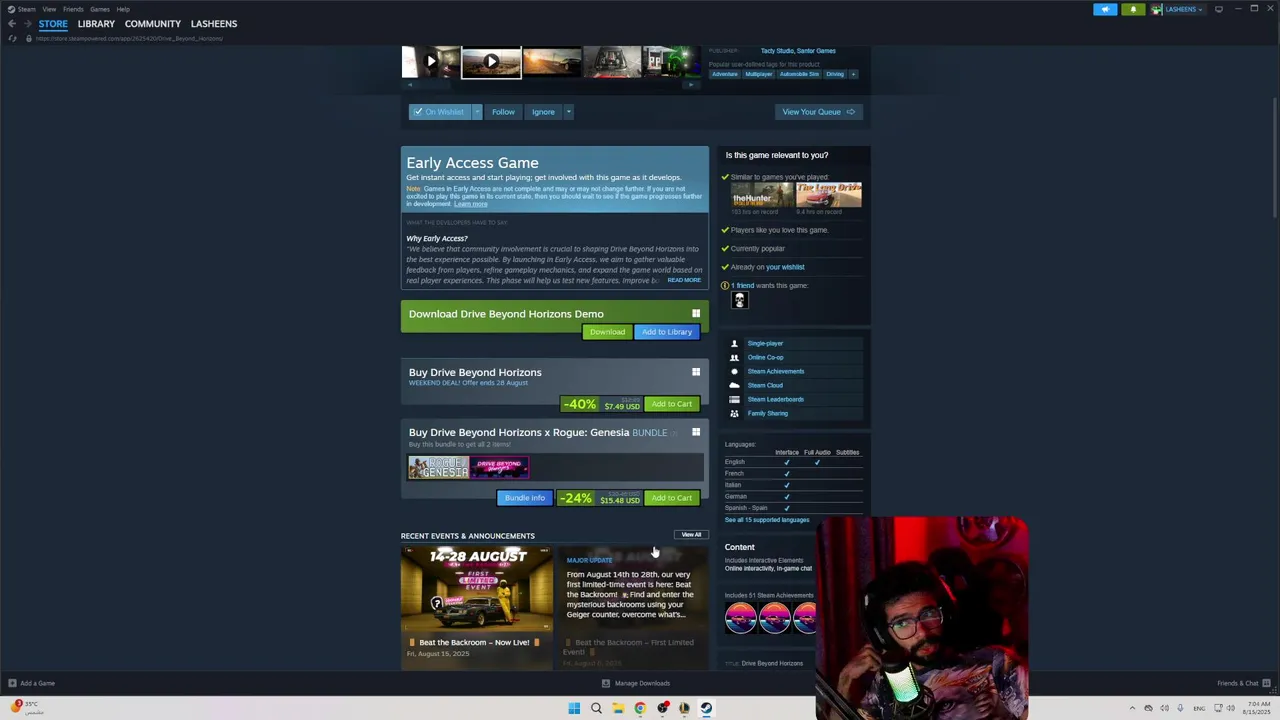Click the Single-player feature icon
Viewport: 1280px width, 720px height.
[x=734, y=343]
